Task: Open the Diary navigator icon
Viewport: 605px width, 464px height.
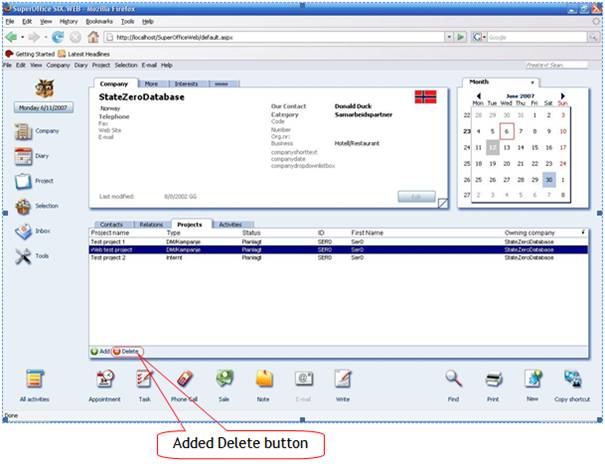Action: pos(23,156)
